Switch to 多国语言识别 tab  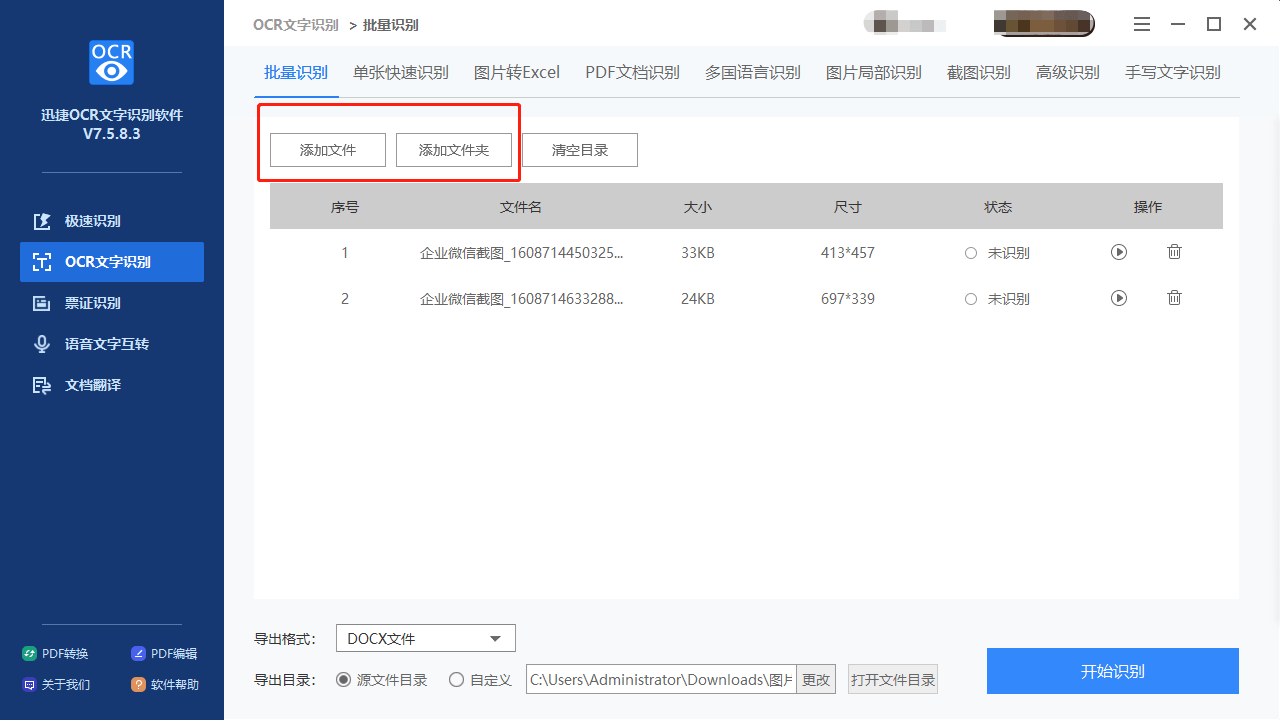(753, 73)
